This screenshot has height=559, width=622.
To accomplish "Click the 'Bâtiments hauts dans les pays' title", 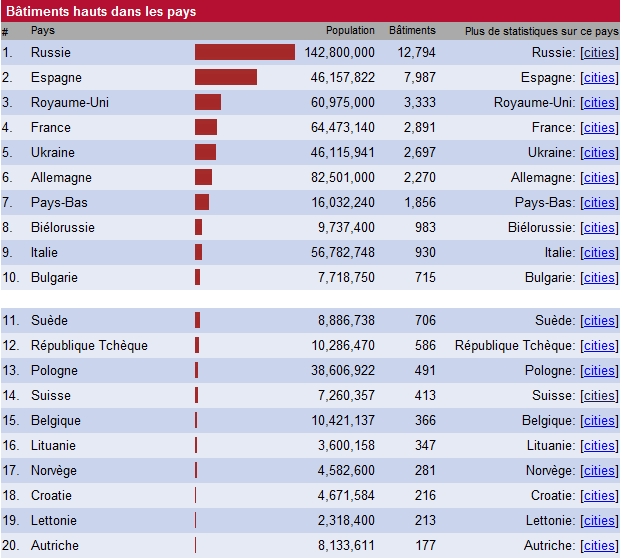I will [x=101, y=12].
